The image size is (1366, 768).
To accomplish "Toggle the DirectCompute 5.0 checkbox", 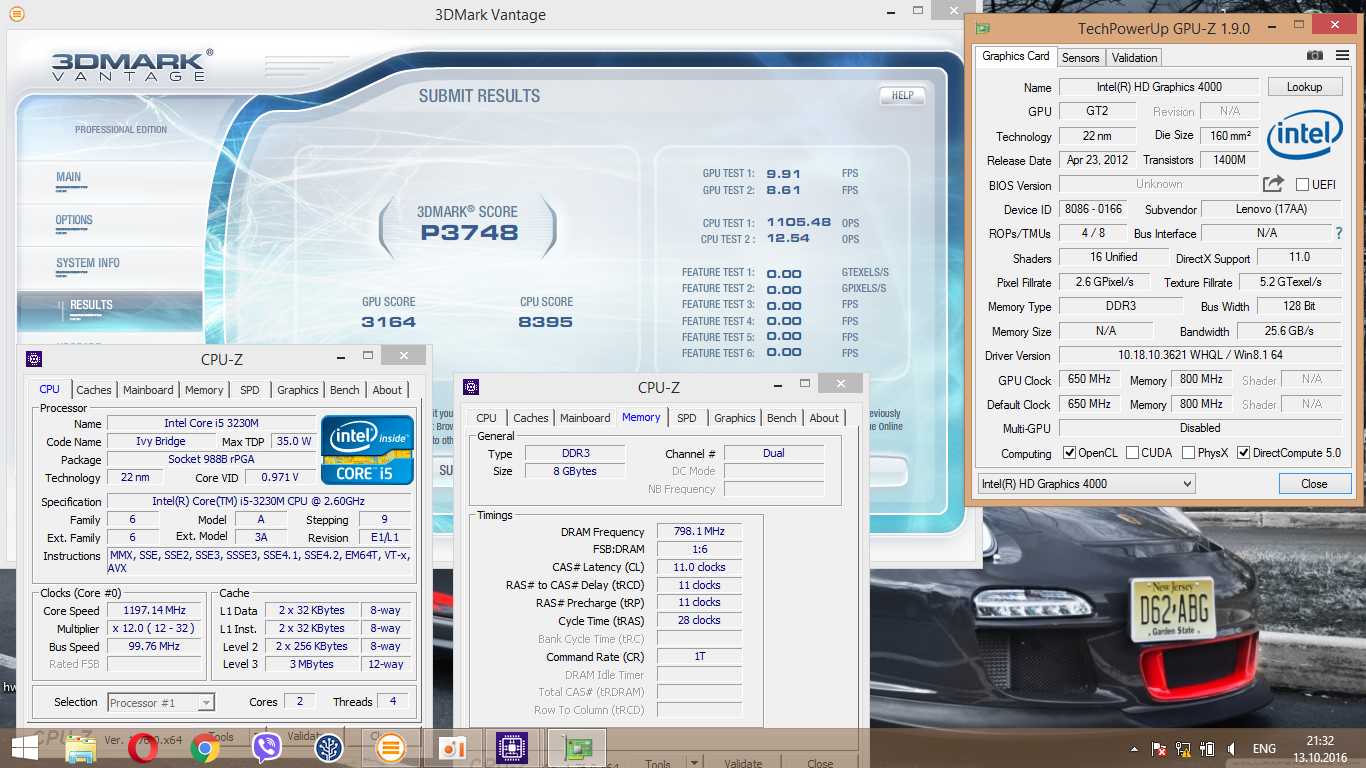I will pos(1244,453).
